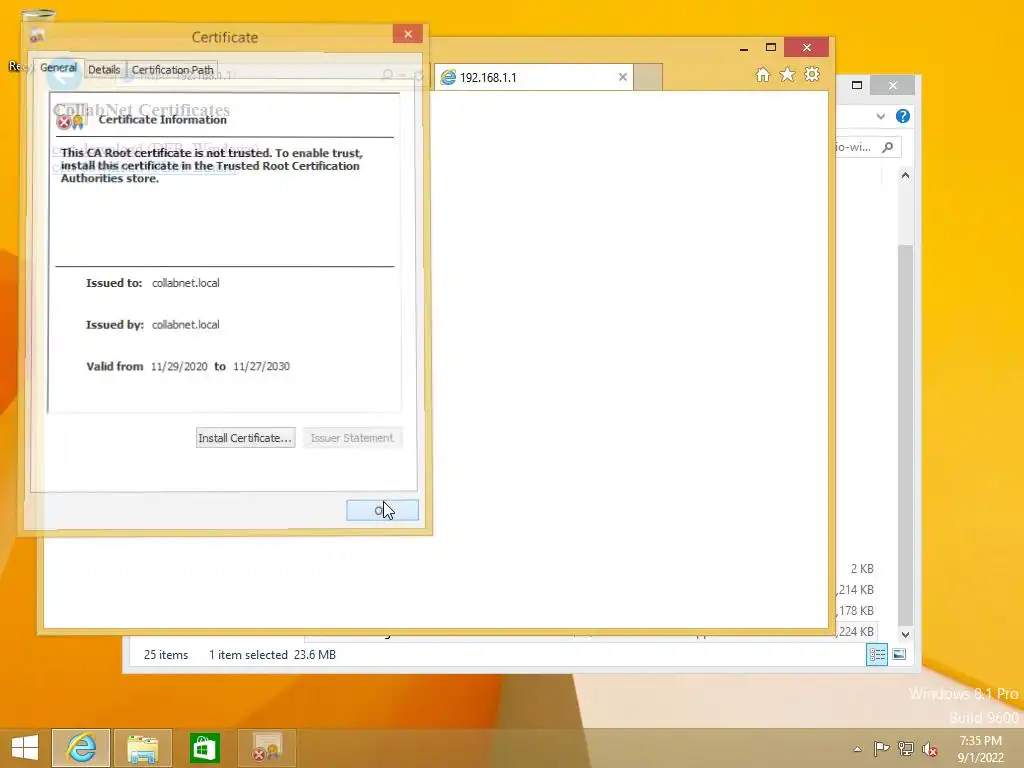The height and width of the screenshot is (768, 1024).
Task: Maximize the Internet Explorer window
Action: [x=771, y=48]
